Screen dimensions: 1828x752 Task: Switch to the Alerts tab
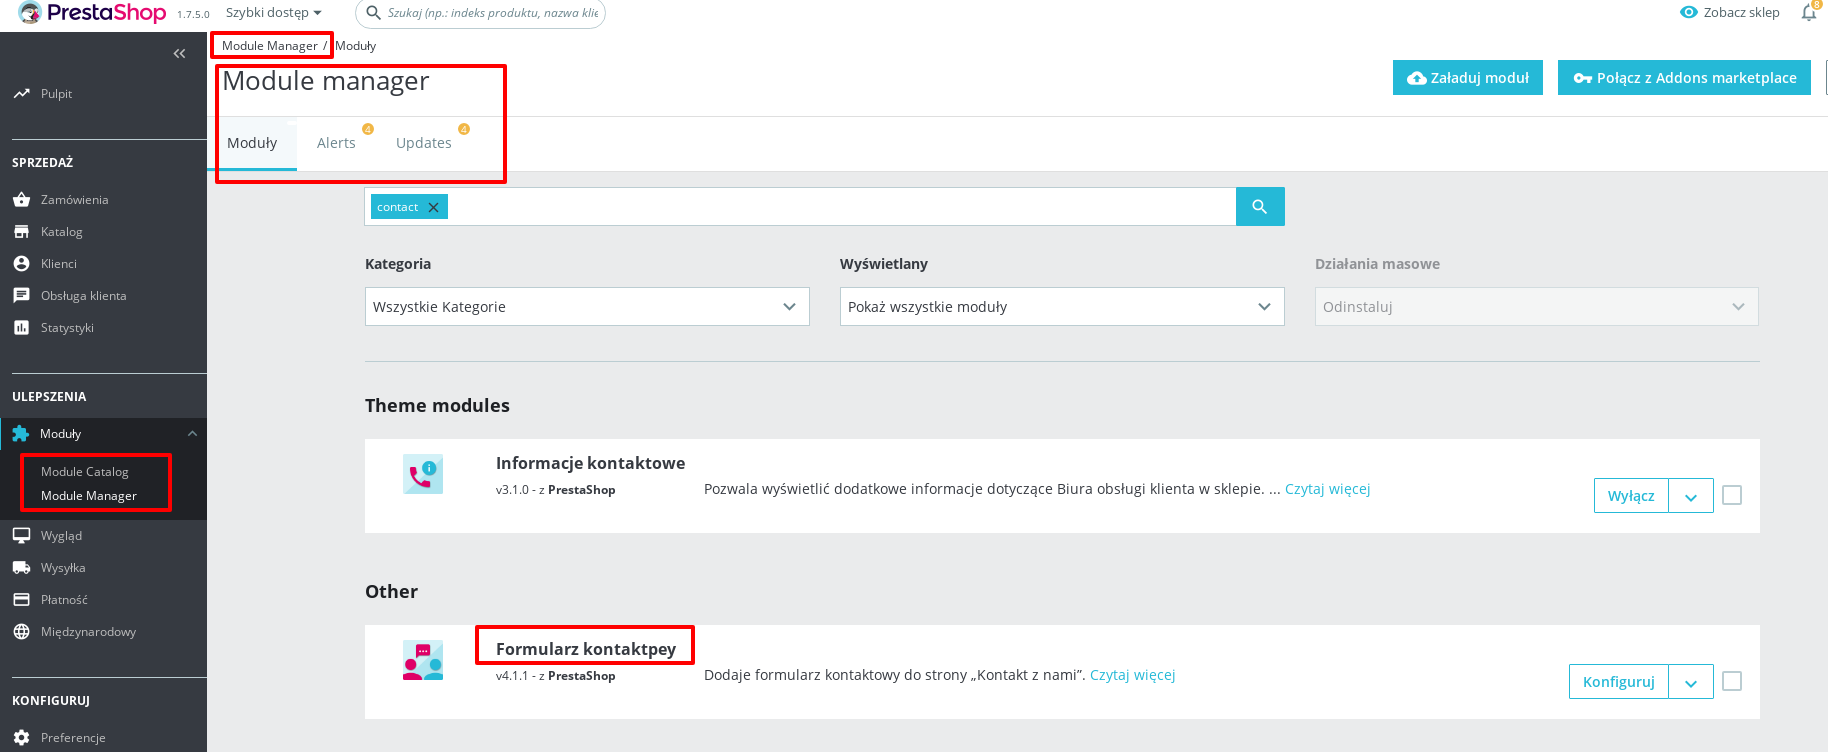pos(336,143)
